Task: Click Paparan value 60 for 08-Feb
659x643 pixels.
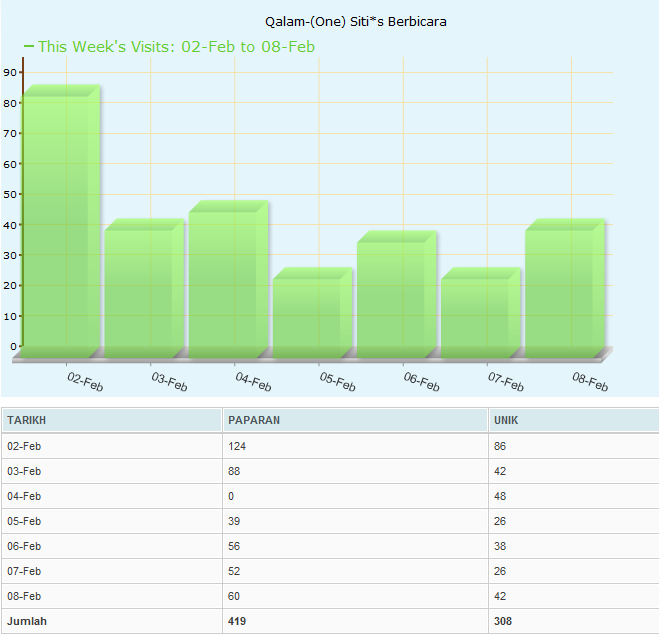Action: (234, 596)
